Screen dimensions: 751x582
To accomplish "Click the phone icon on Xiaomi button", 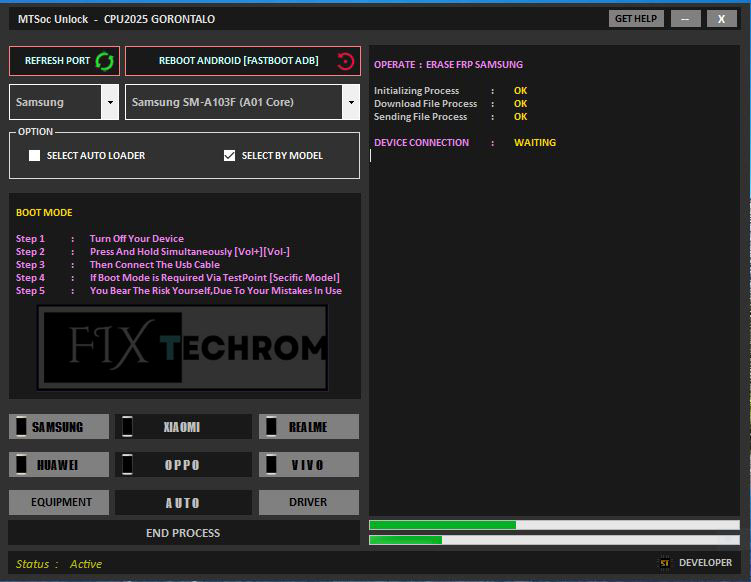I will click(127, 426).
